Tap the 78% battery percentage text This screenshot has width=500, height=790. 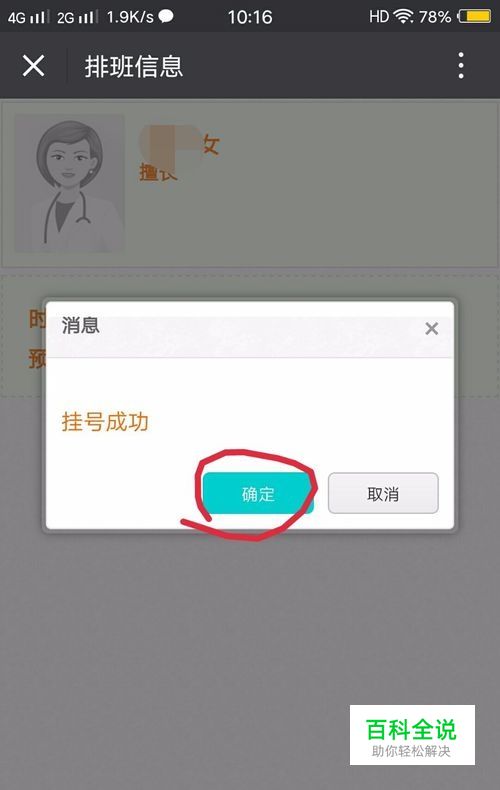pyautogui.click(x=434, y=17)
